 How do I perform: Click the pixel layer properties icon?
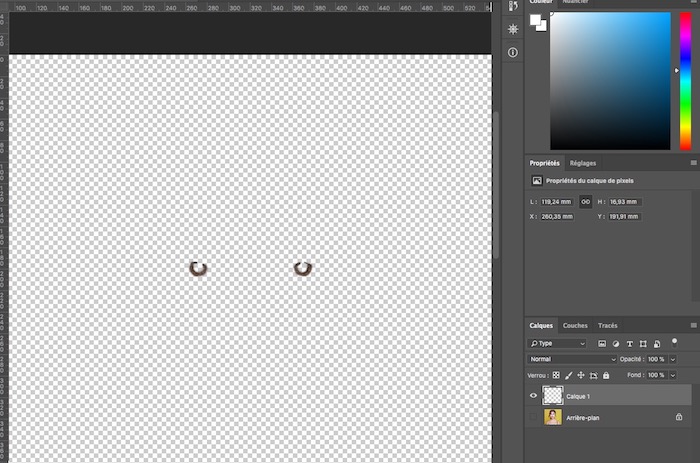(x=537, y=181)
